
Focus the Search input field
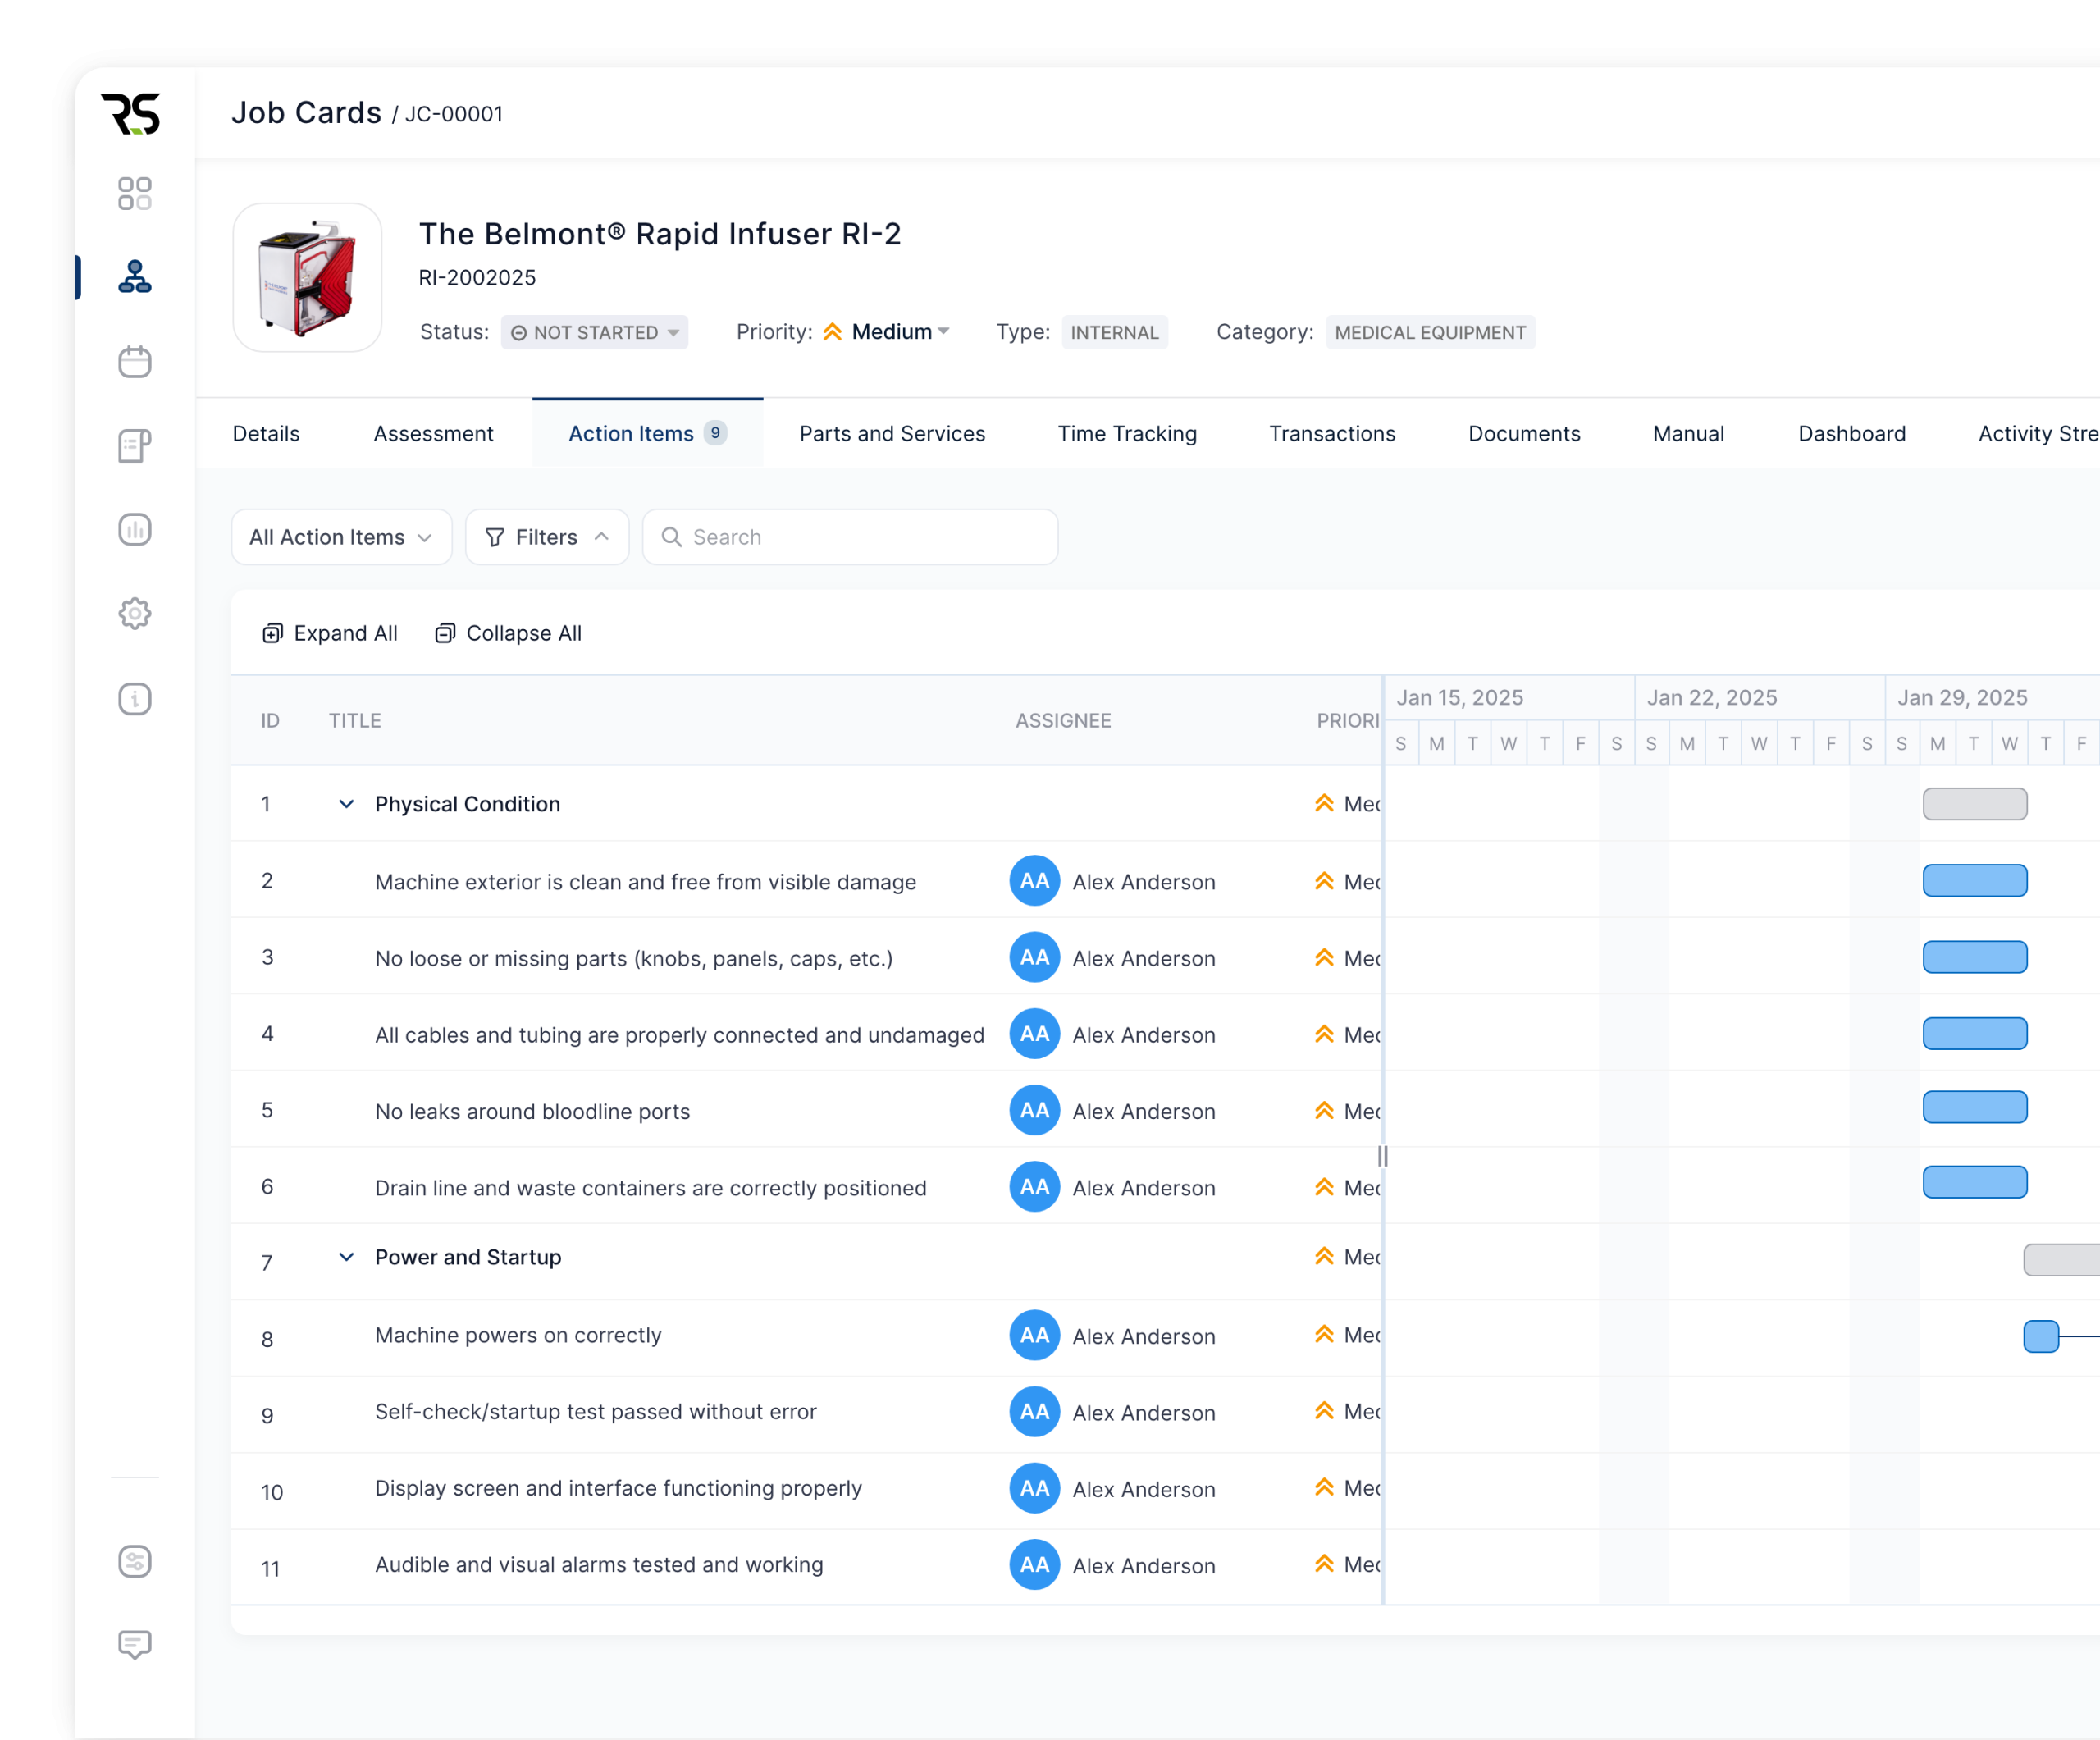[x=850, y=537]
